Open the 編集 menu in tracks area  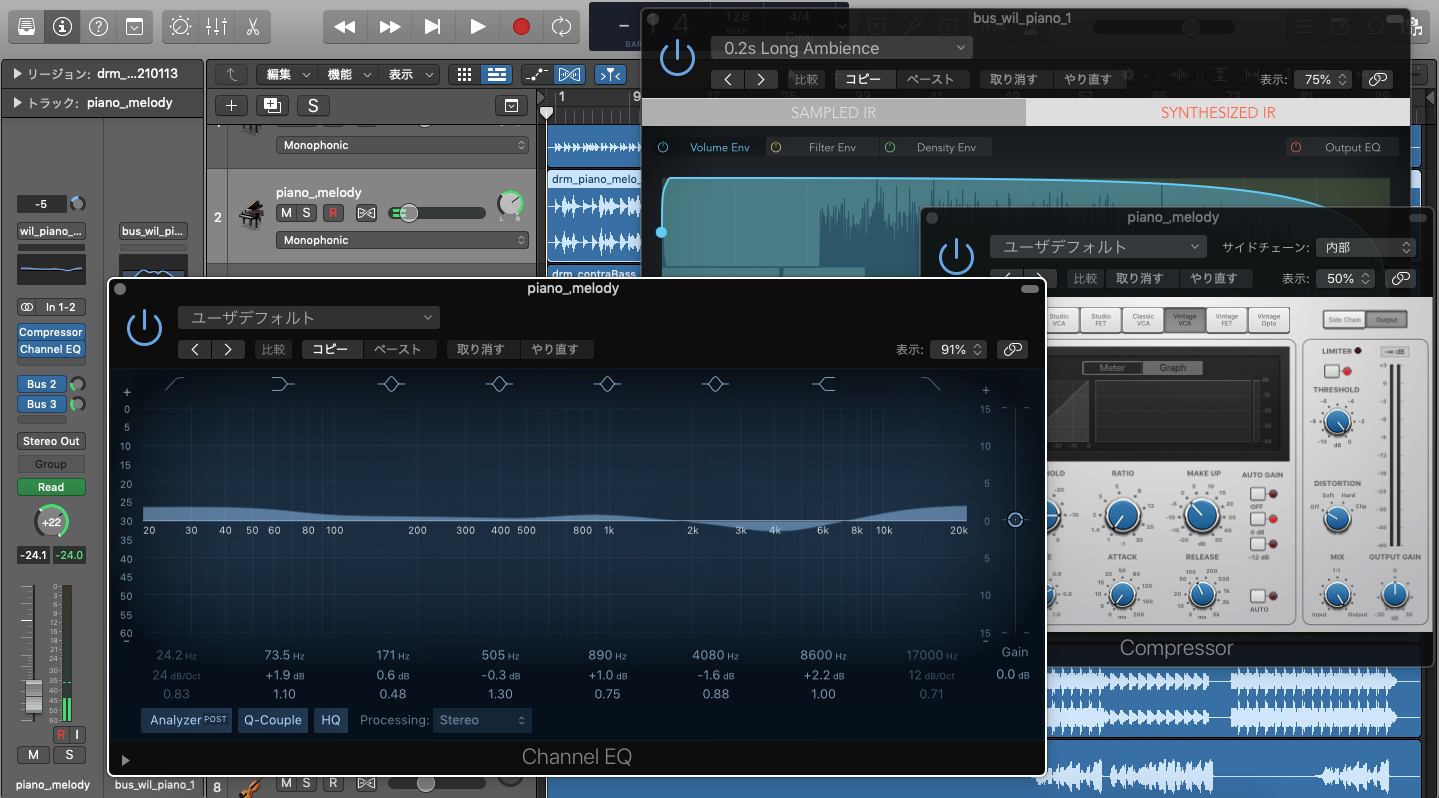pos(286,74)
